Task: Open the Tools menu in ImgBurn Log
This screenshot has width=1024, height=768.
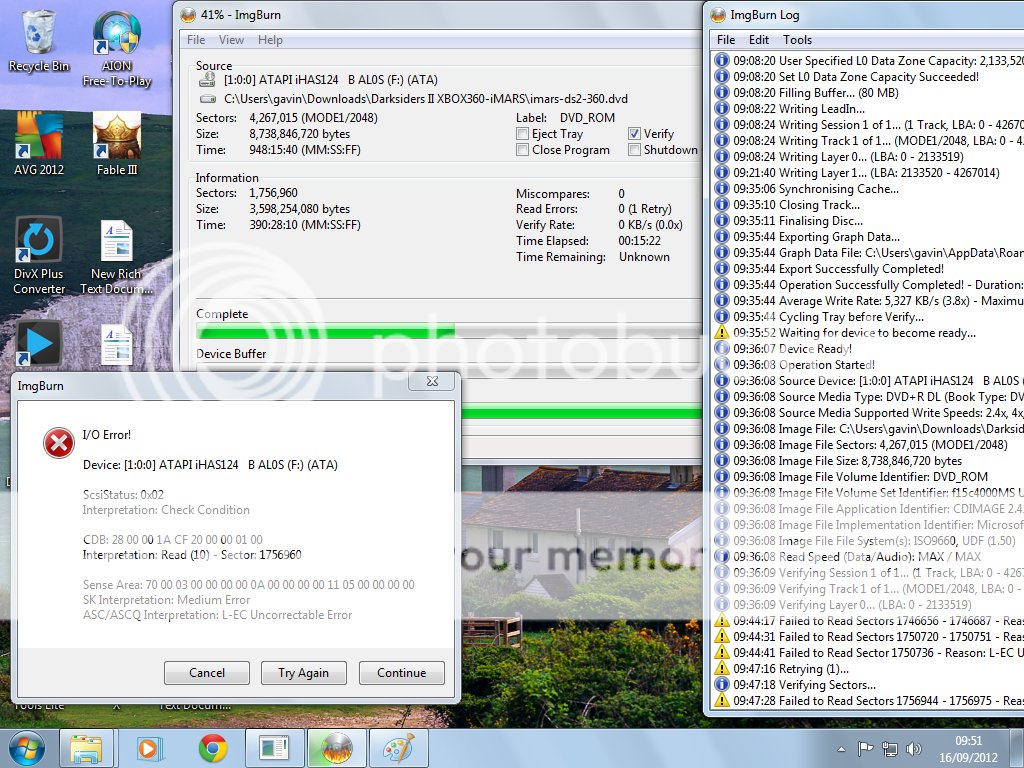Action: coord(797,40)
